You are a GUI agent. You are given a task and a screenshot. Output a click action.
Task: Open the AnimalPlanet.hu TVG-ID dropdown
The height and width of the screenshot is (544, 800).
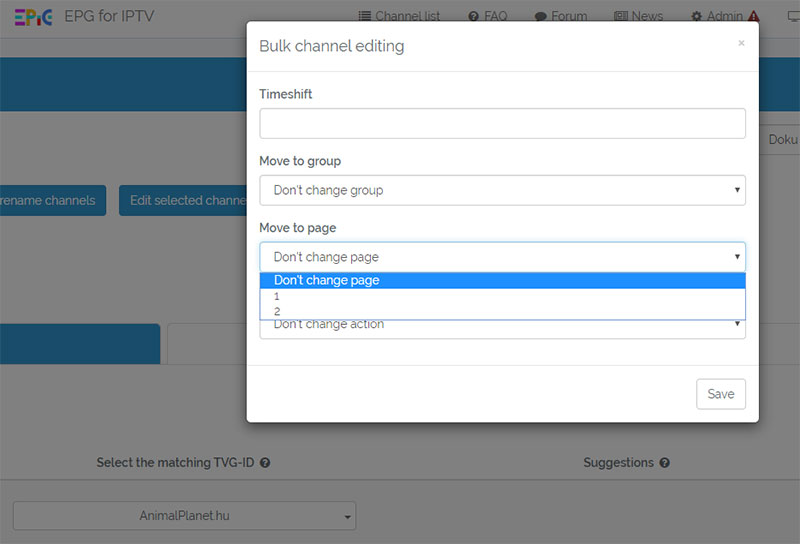(x=184, y=516)
